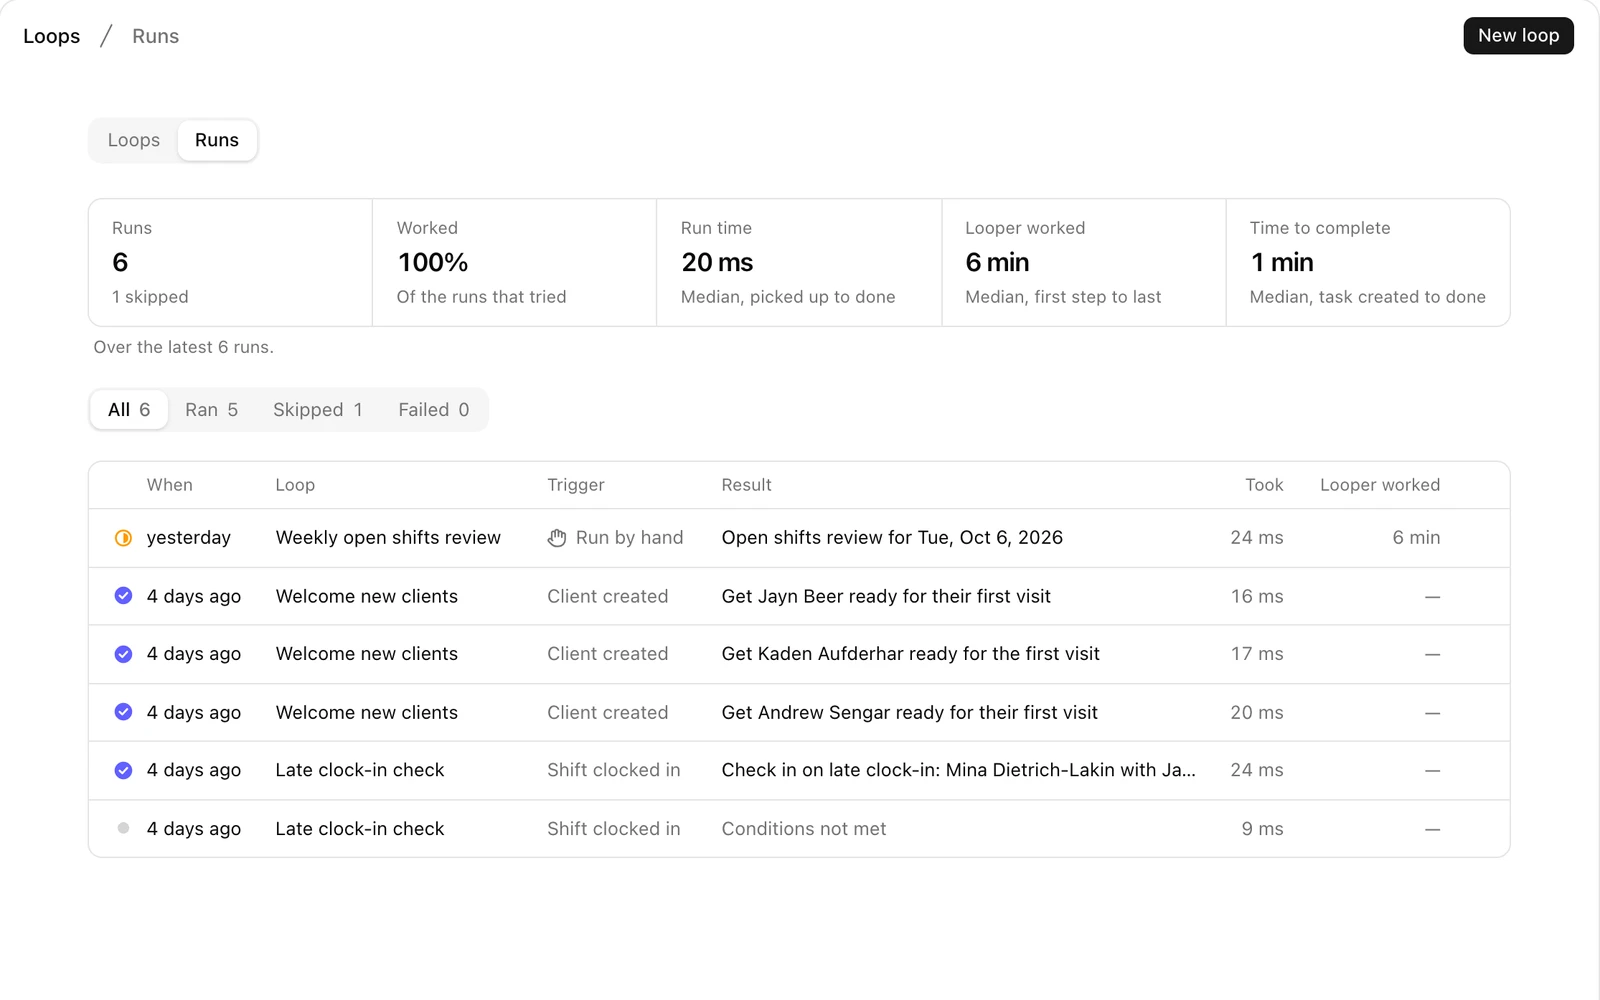Viewport: 1600px width, 1000px height.
Task: Open the Run time 20 ms card
Action: (x=799, y=262)
